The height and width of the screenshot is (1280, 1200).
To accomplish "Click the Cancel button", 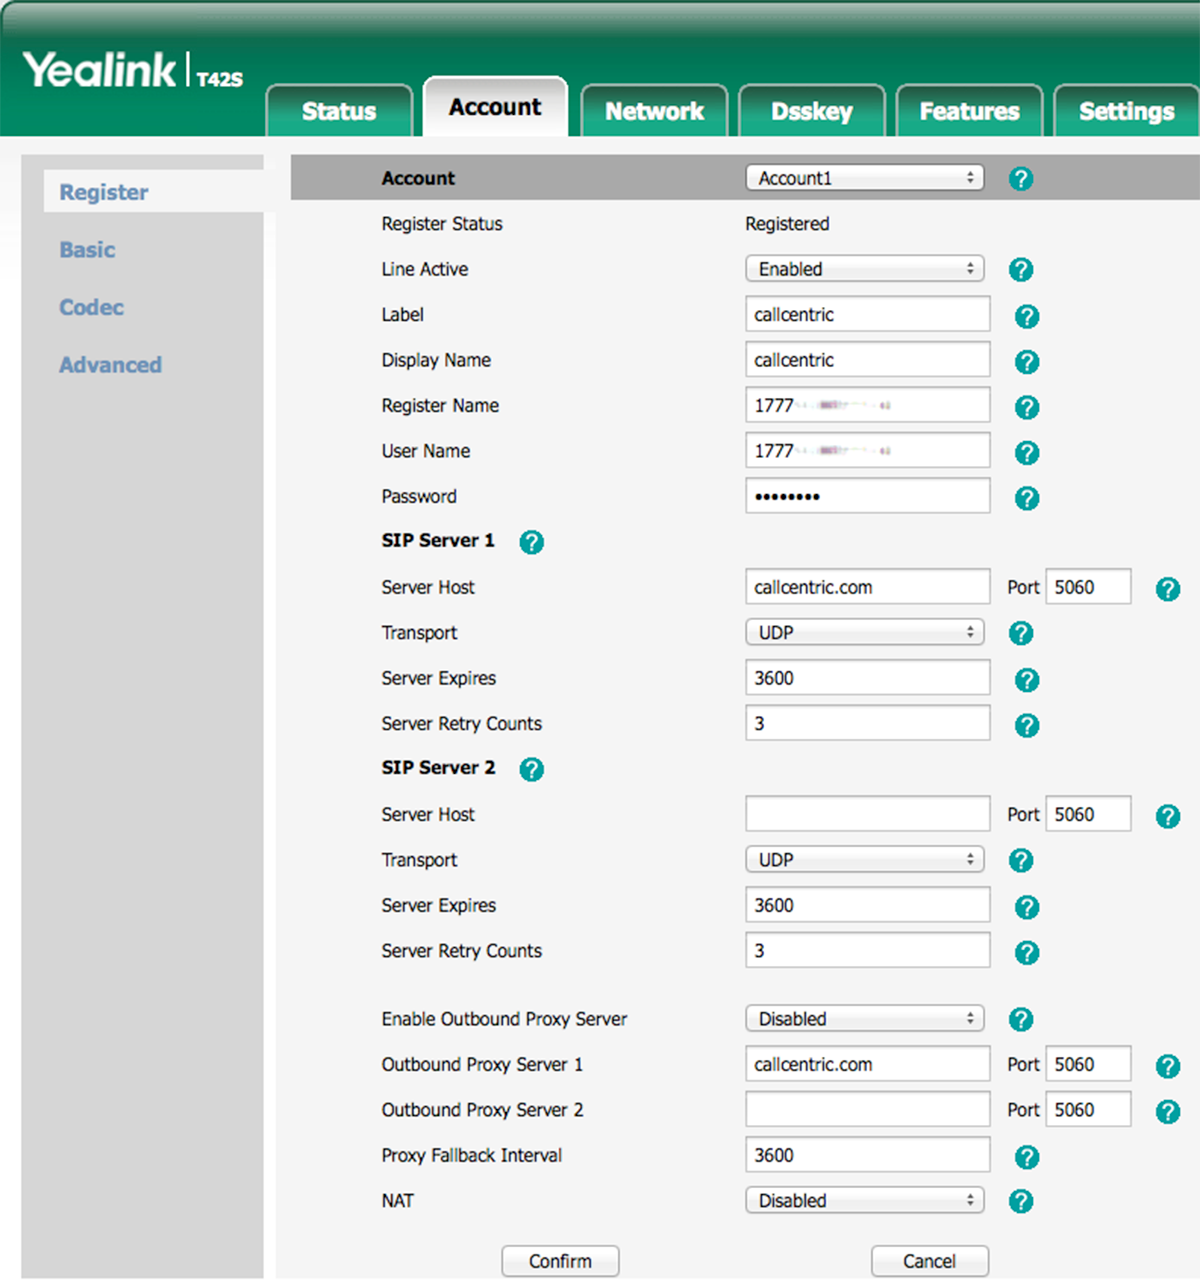I will point(930,1261).
